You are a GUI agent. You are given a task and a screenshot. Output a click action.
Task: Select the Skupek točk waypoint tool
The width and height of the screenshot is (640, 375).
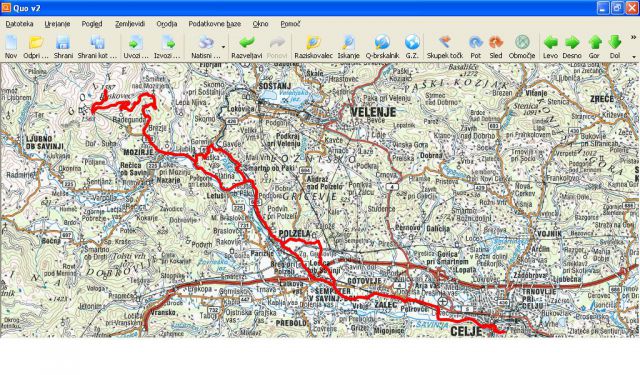[x=444, y=42]
